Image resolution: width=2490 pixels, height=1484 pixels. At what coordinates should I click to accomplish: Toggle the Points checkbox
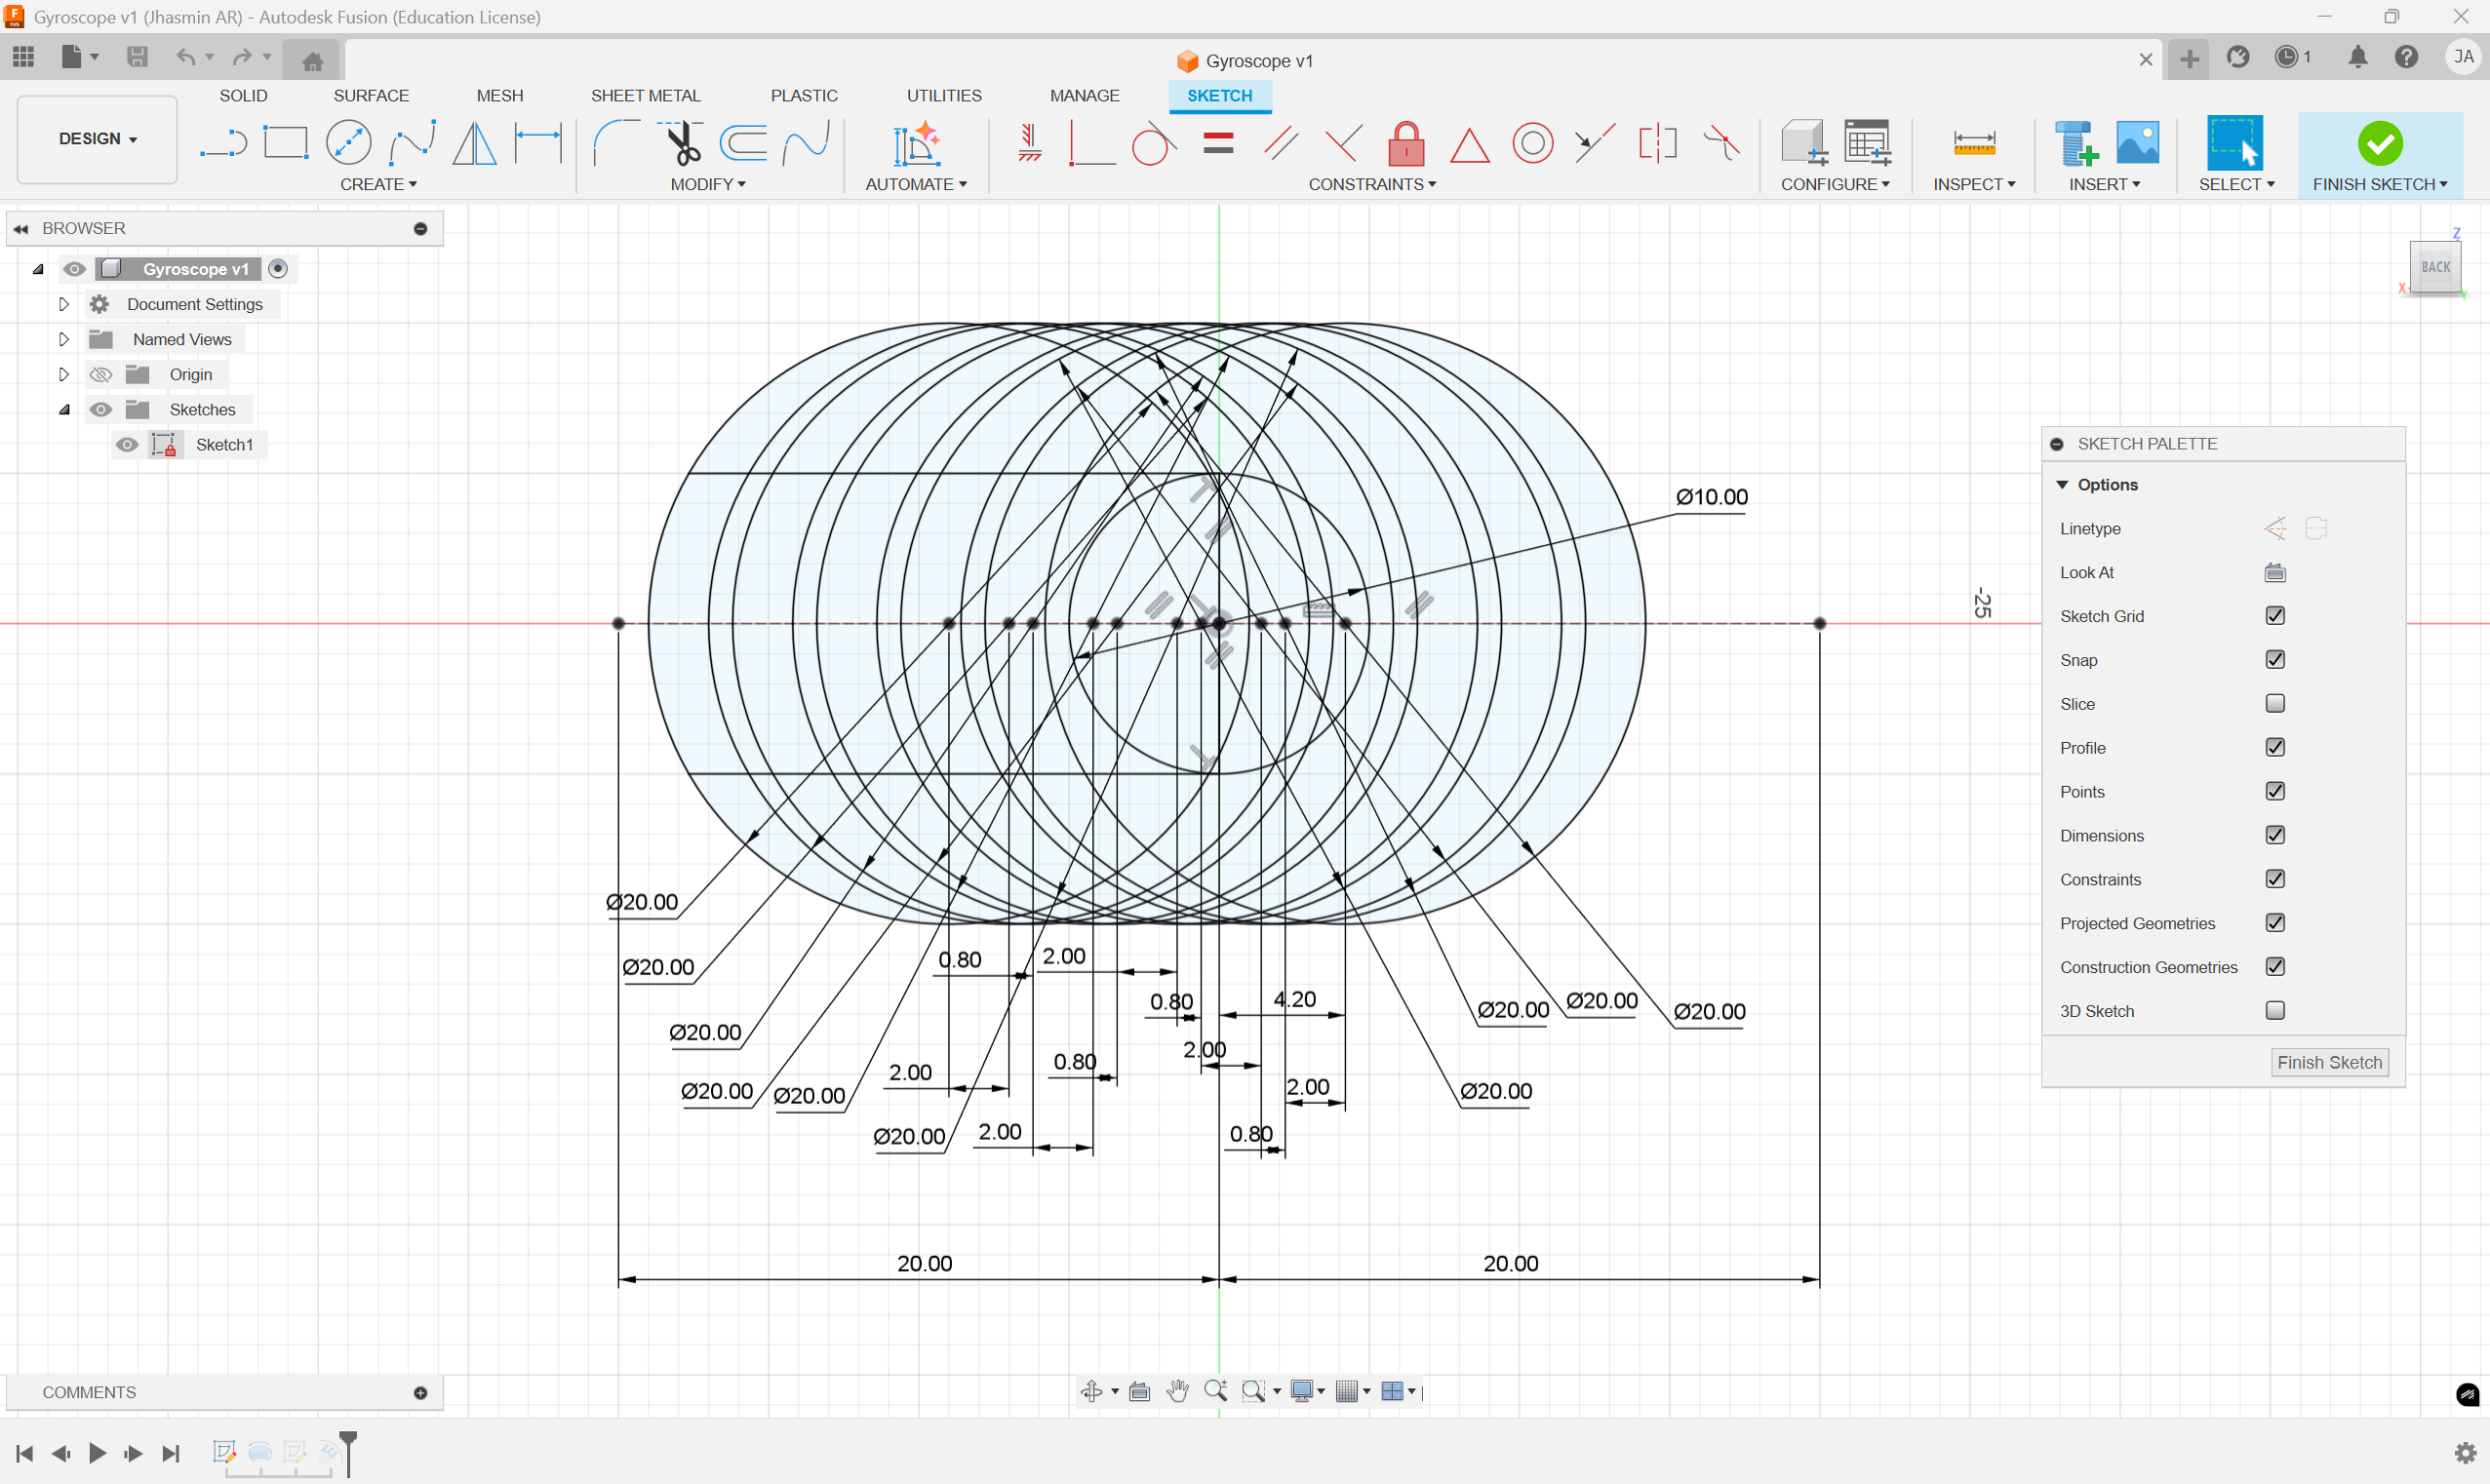point(2275,791)
